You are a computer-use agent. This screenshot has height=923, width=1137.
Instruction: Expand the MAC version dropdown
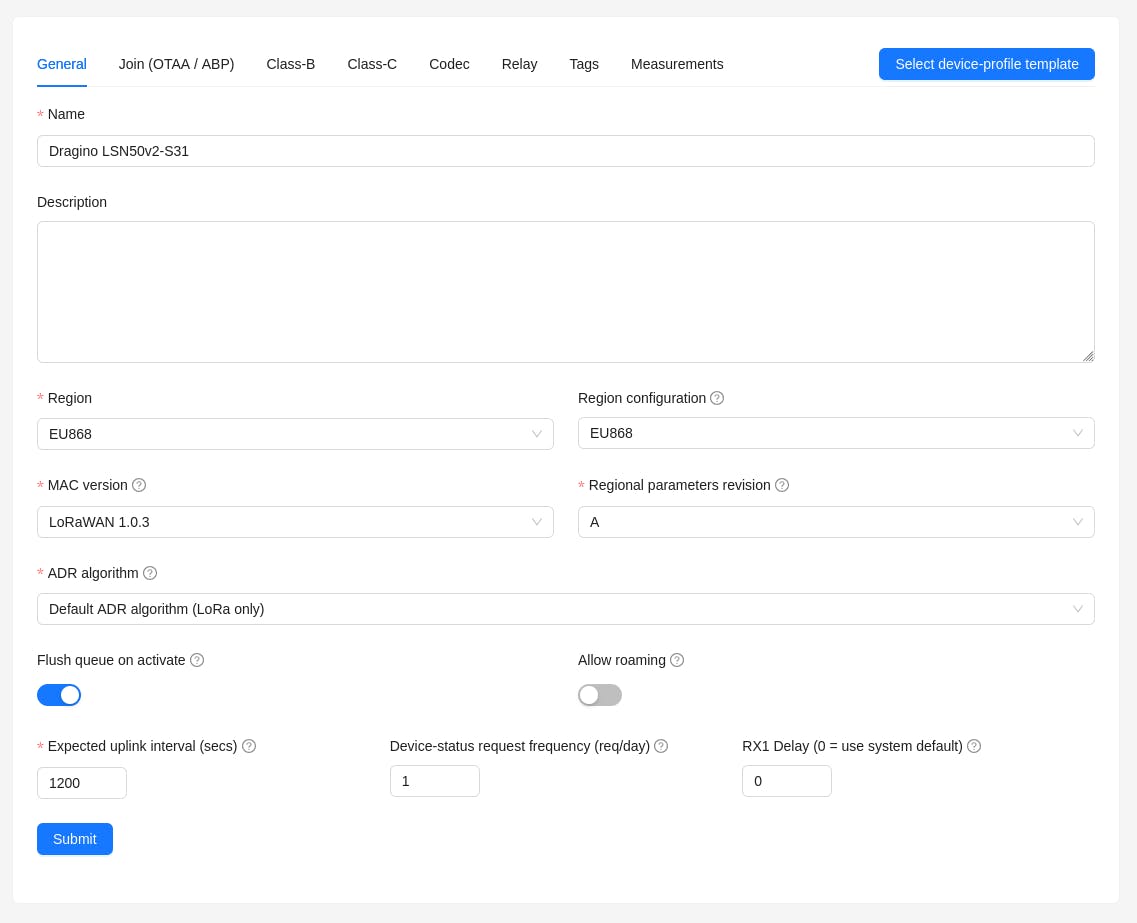295,522
